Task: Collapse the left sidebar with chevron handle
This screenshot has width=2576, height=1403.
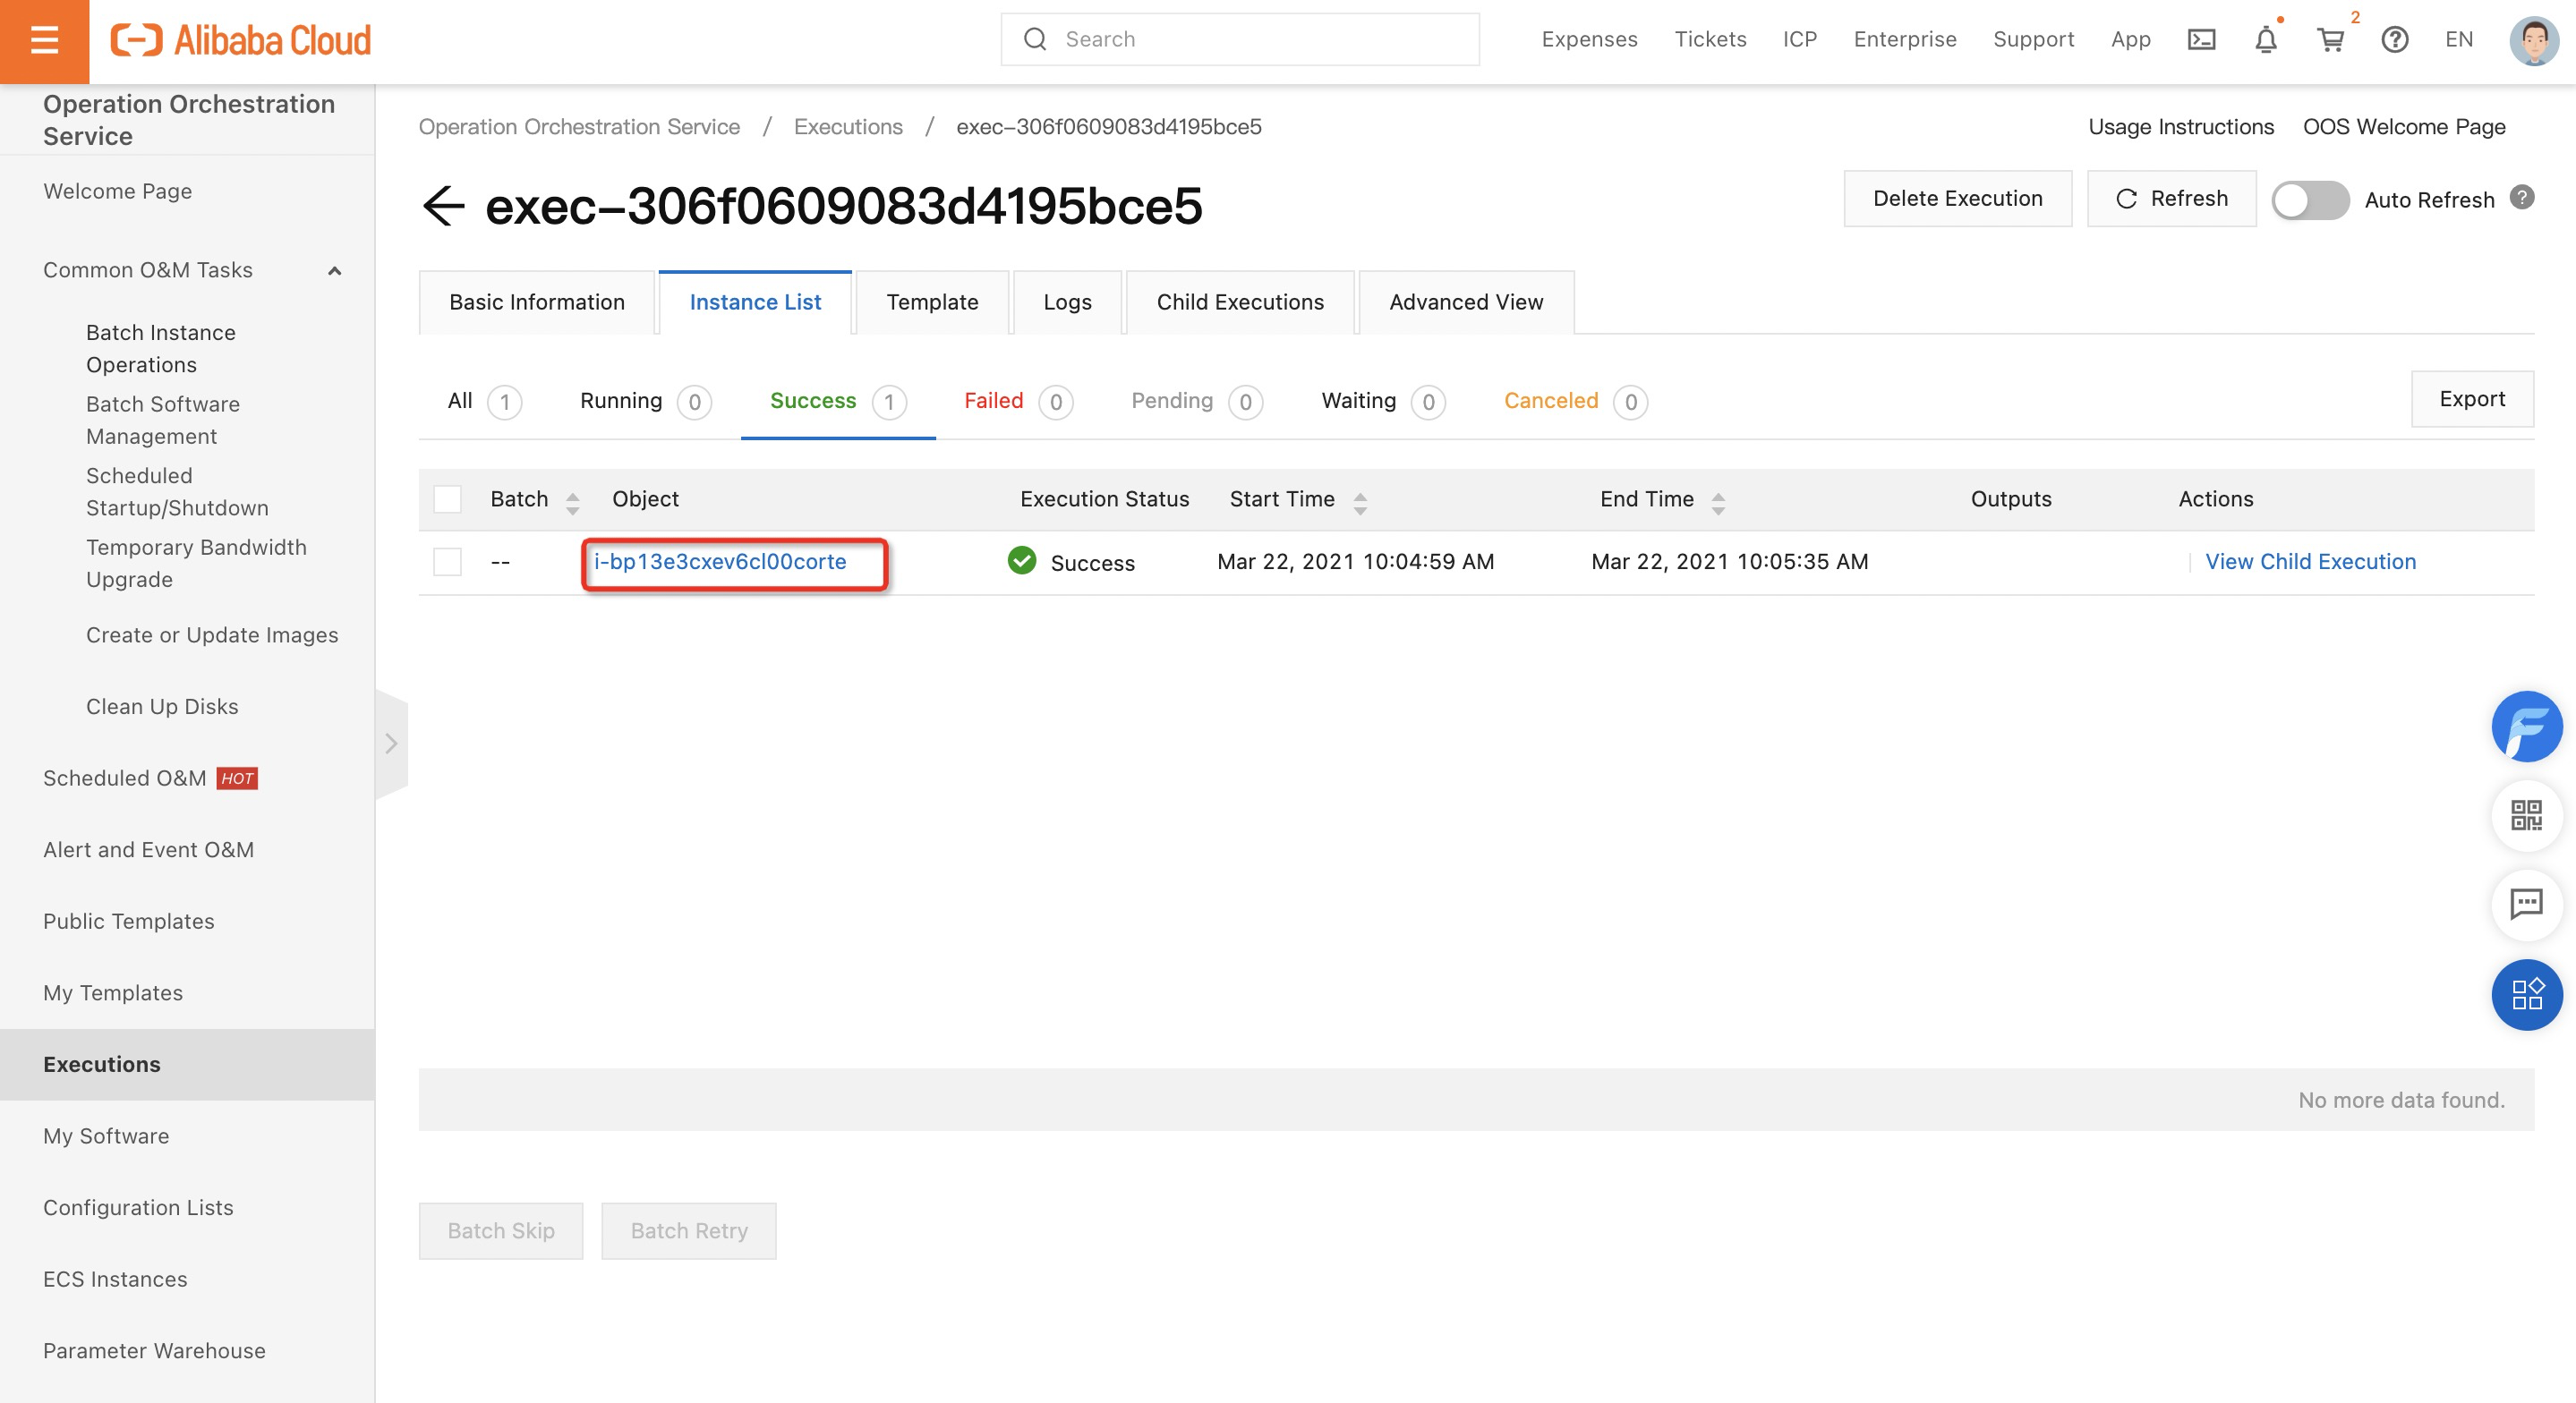Action: [391, 743]
